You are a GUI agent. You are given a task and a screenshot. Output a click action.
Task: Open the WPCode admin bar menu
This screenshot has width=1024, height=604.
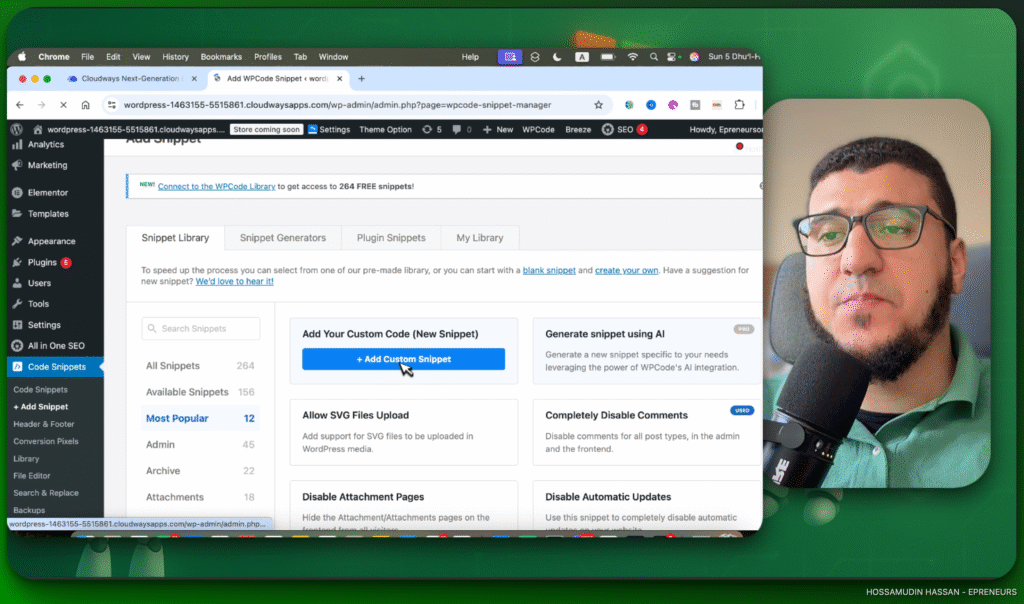[538, 129]
